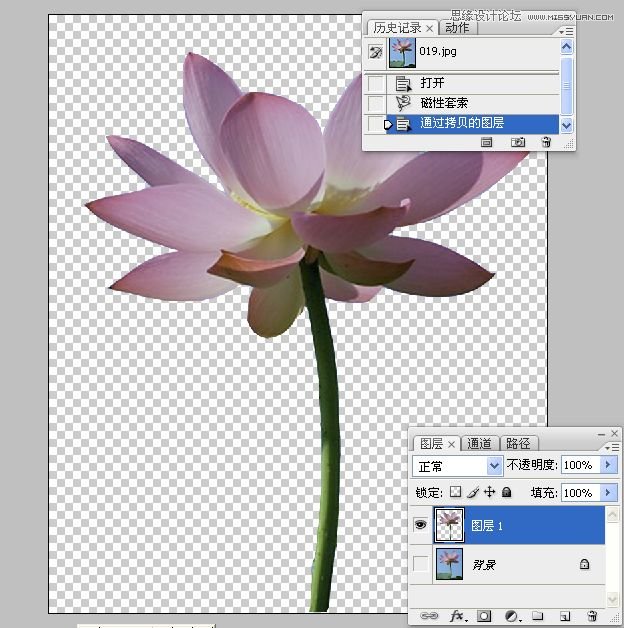Screen dimensions: 624x628
Task: Open the 不透明度 slider arrow
Action: (x=608, y=465)
